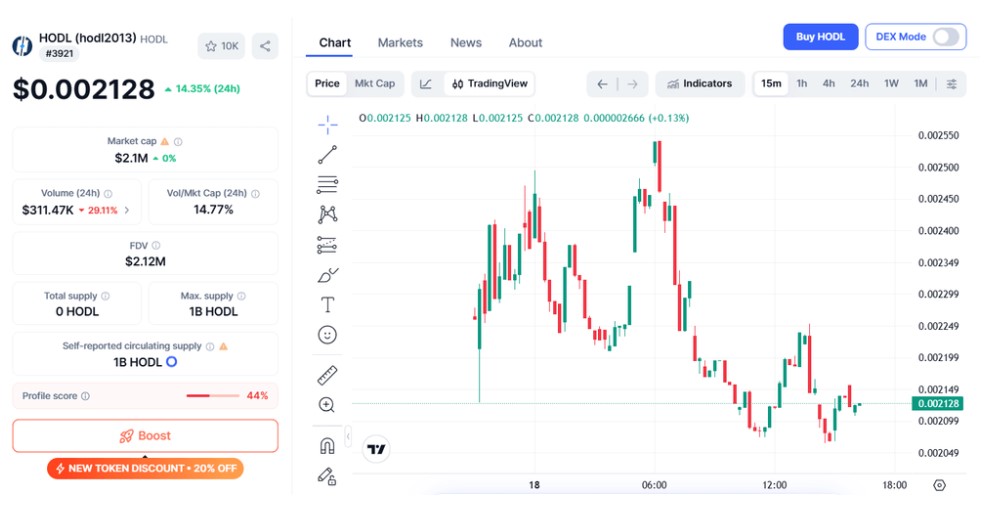Switch chart to Mkt Cap view
Image resolution: width=986 pixels, height=508 pixels.
(x=375, y=84)
